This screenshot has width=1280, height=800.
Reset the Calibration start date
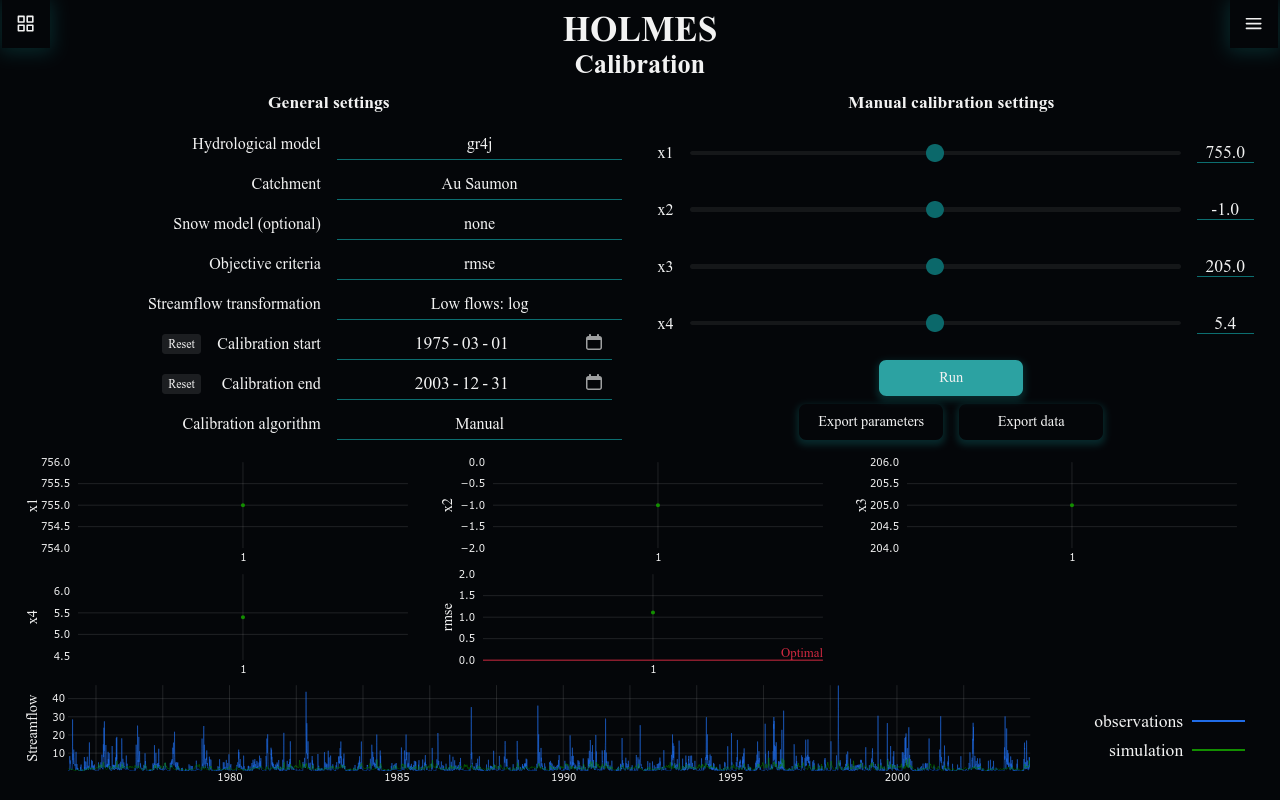[x=181, y=344]
